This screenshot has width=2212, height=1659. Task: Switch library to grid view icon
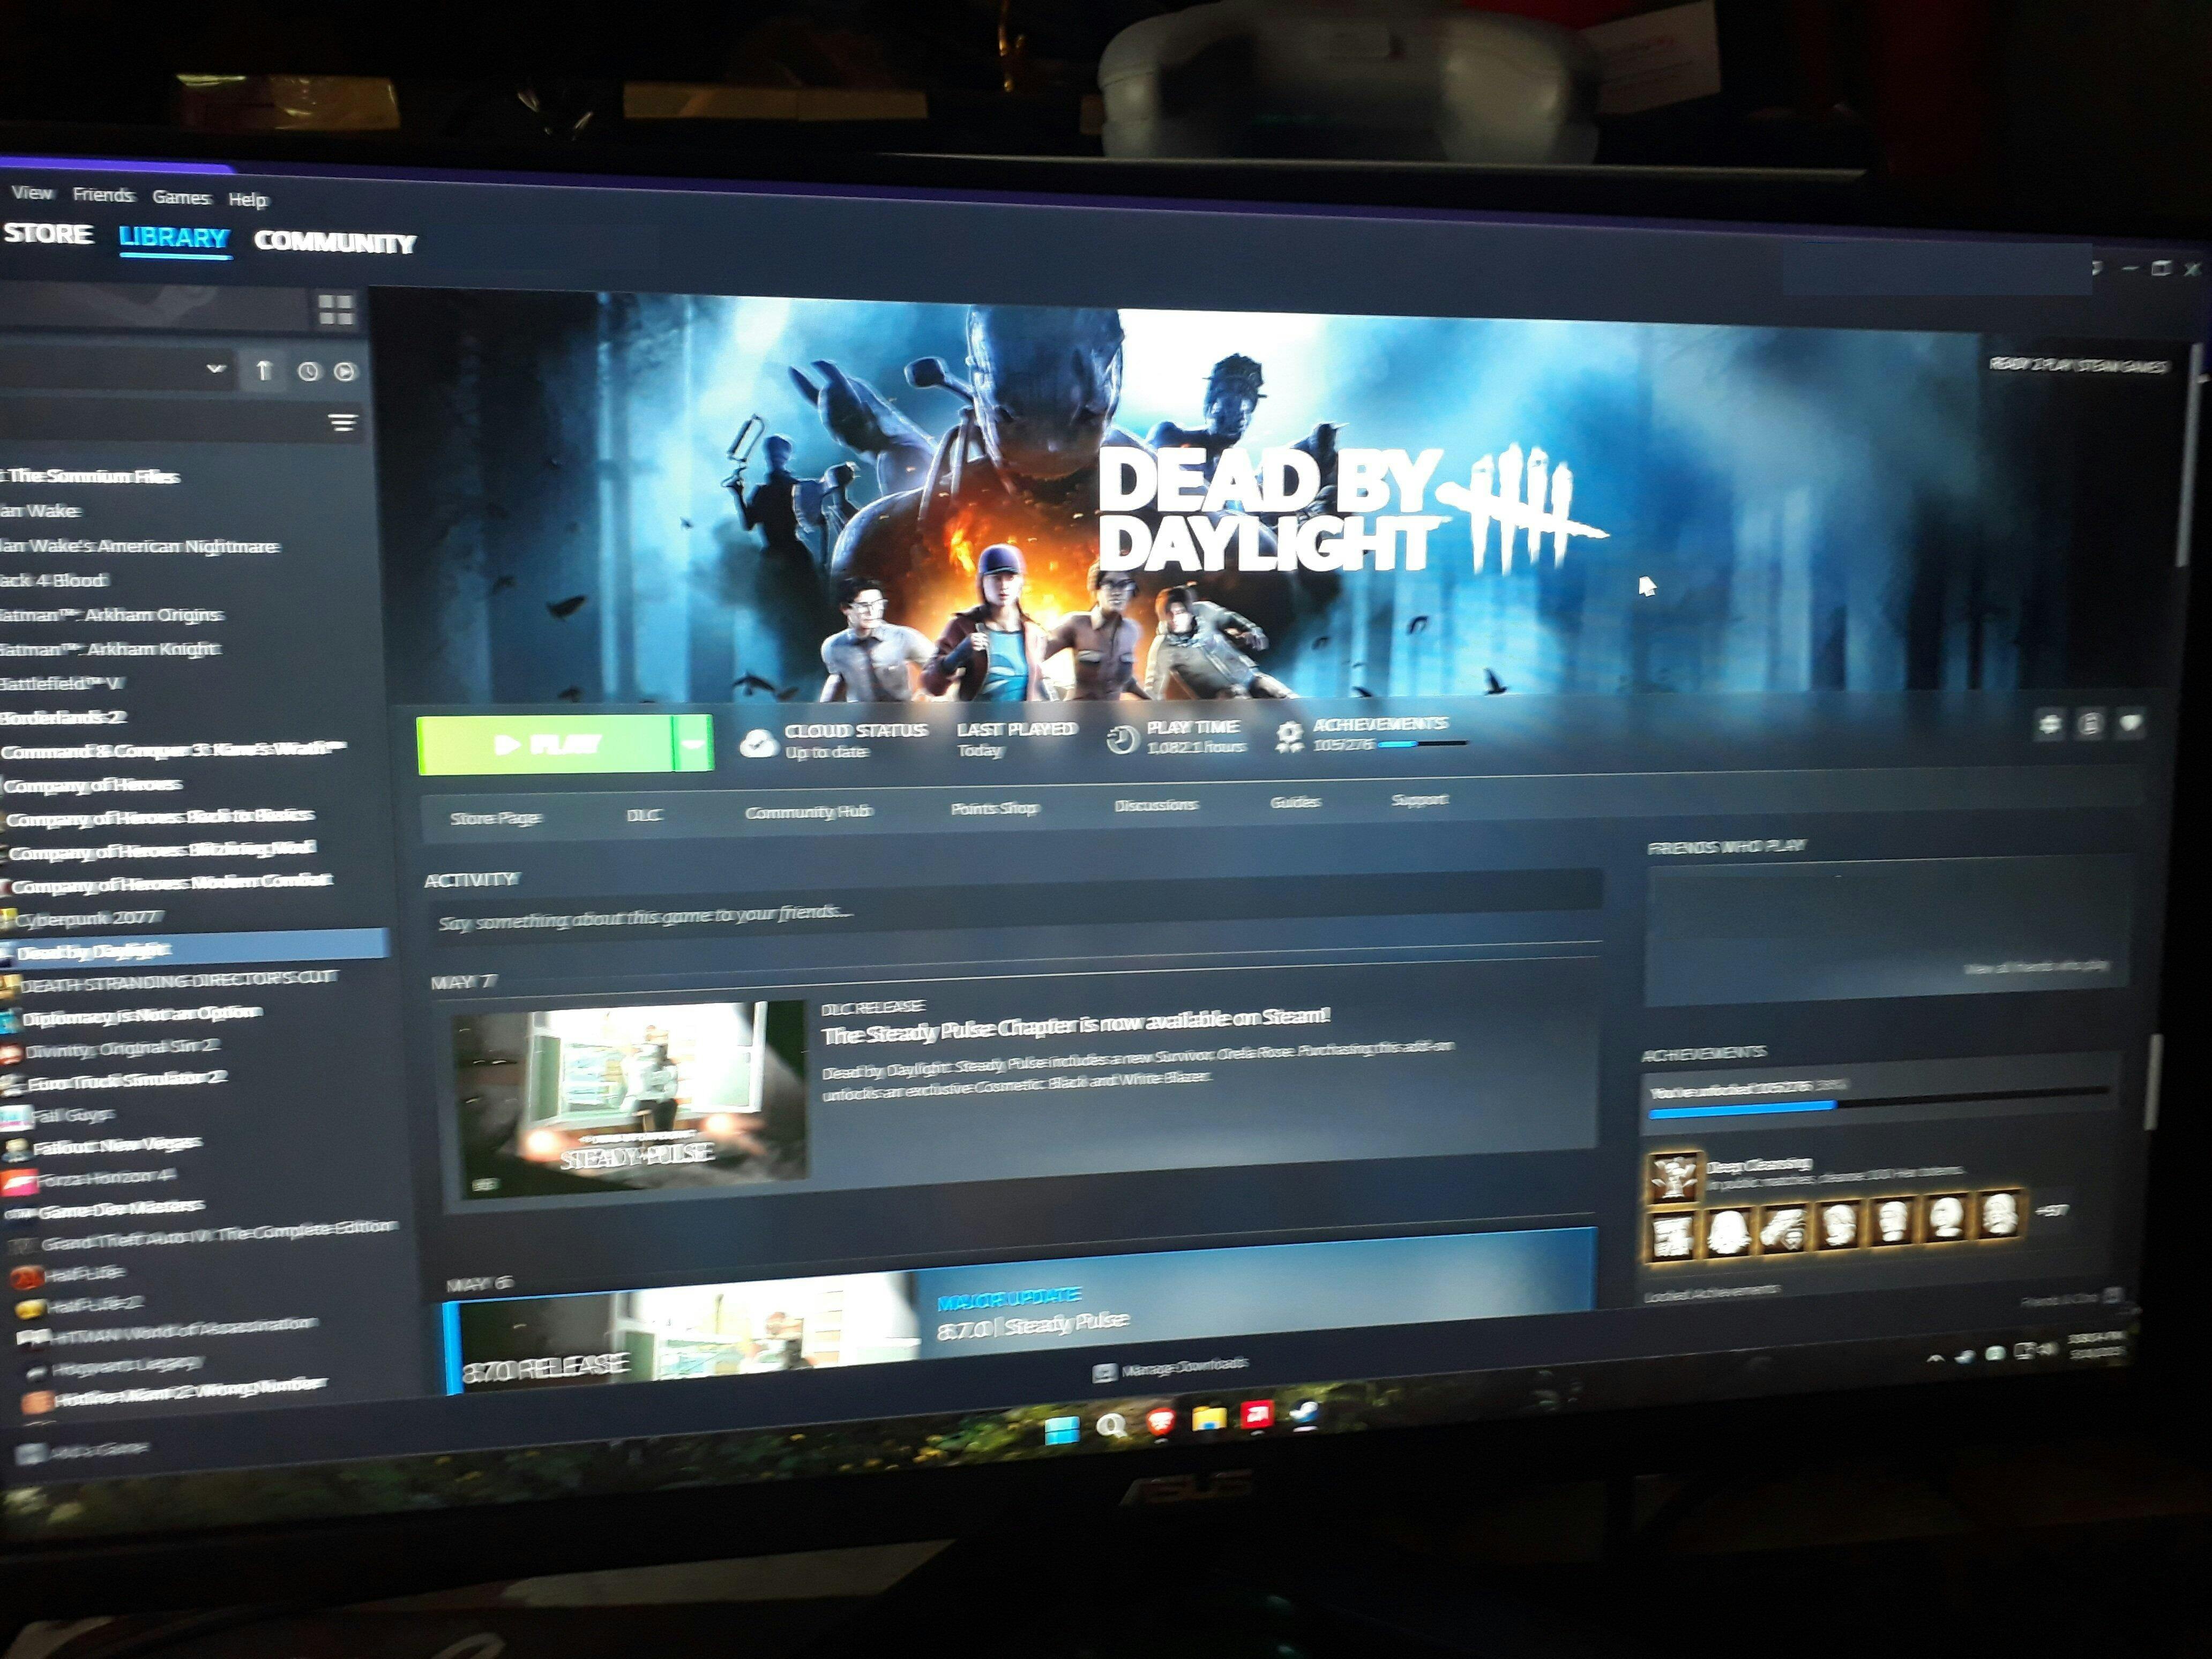click(336, 309)
